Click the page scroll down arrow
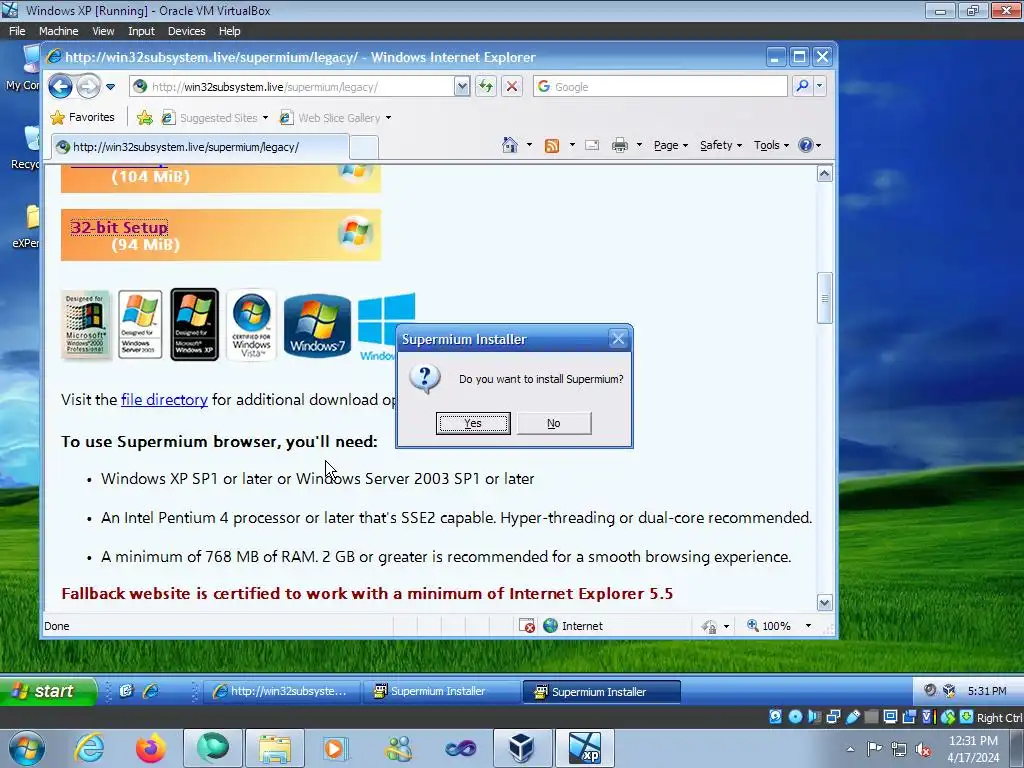Screen dimensions: 1024x768 825,603
